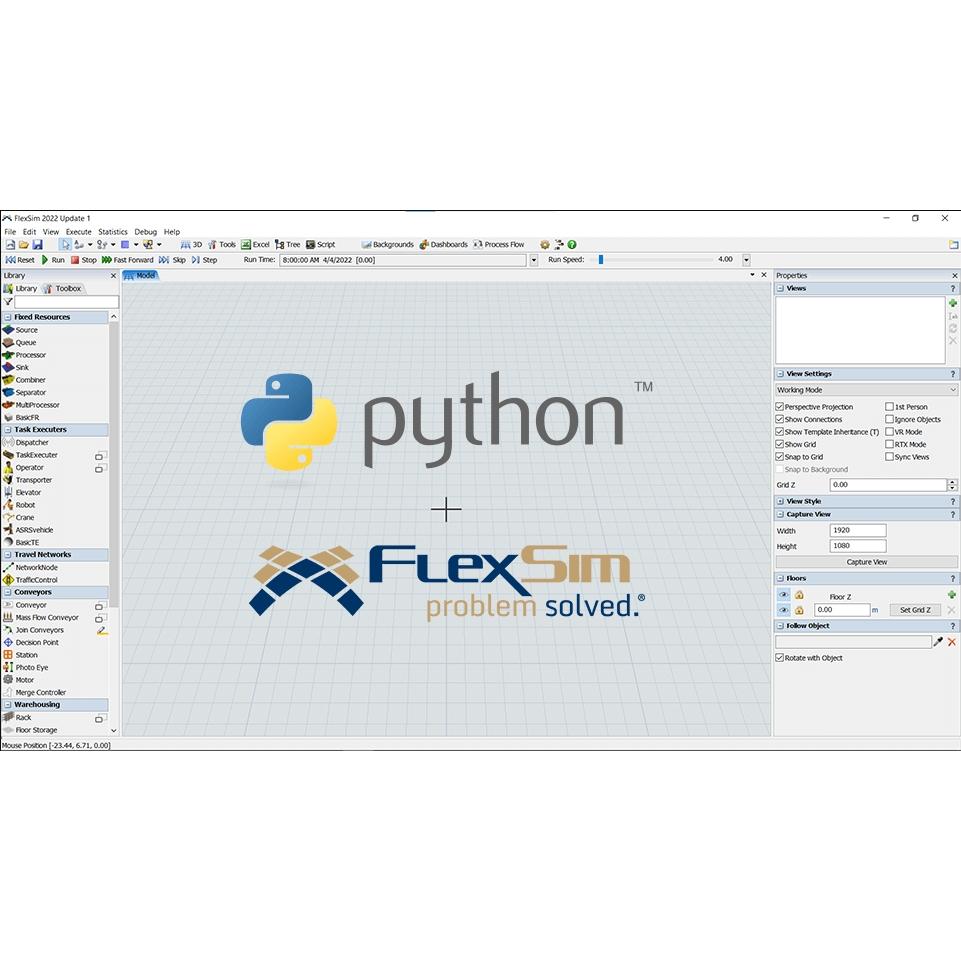Add a floor with green plus icon
Screen dimensions: 961x961
pos(951,594)
